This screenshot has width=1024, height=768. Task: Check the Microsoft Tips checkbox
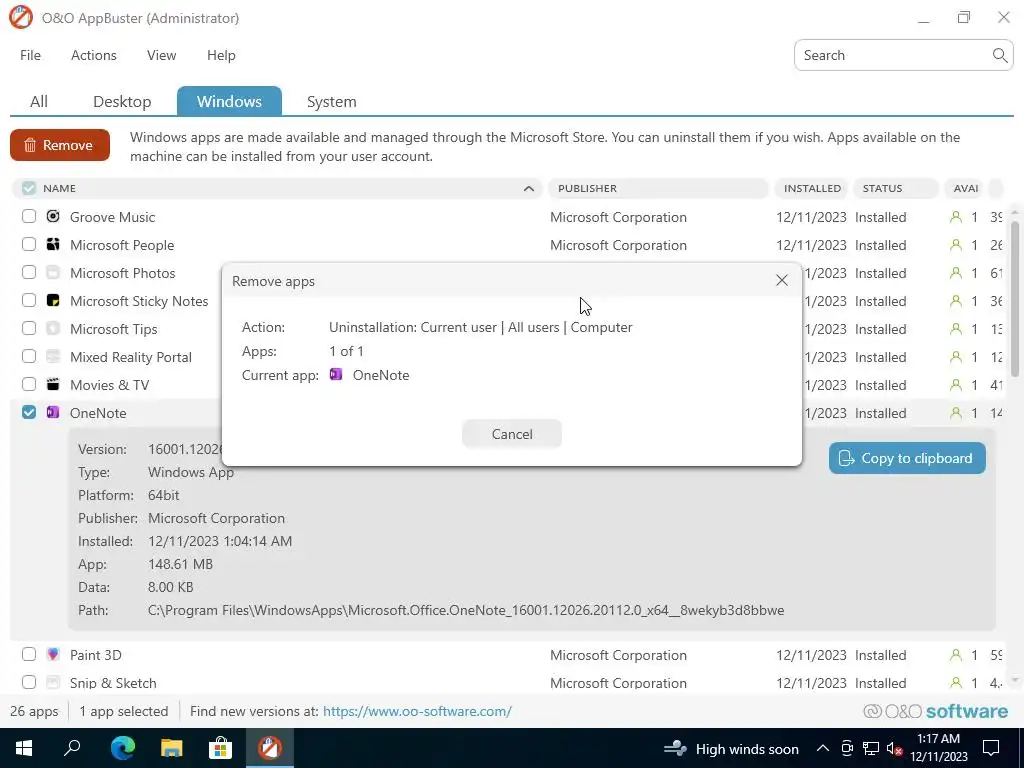(29, 328)
